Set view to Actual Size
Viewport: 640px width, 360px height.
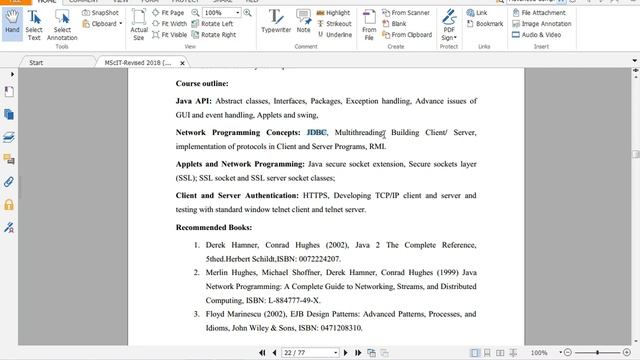tap(139, 25)
